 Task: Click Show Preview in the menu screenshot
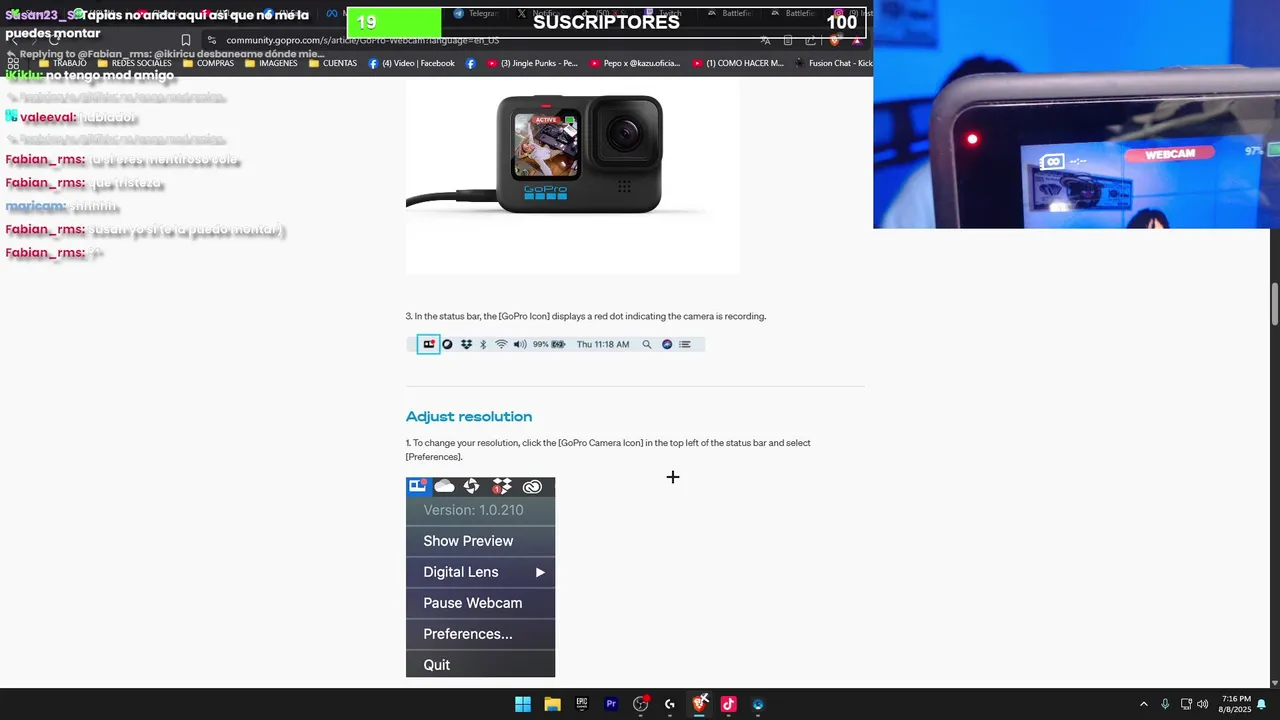[468, 541]
